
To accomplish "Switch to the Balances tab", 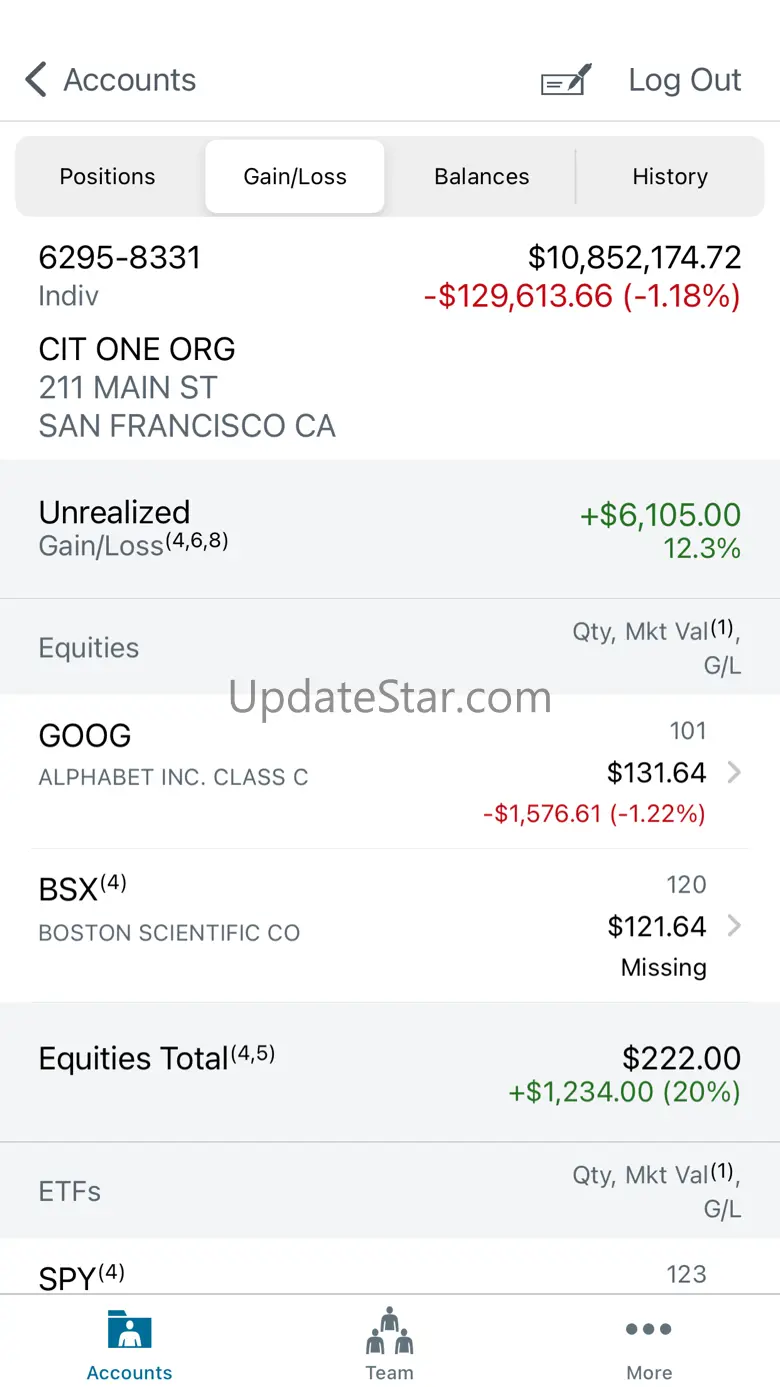I will [x=481, y=176].
